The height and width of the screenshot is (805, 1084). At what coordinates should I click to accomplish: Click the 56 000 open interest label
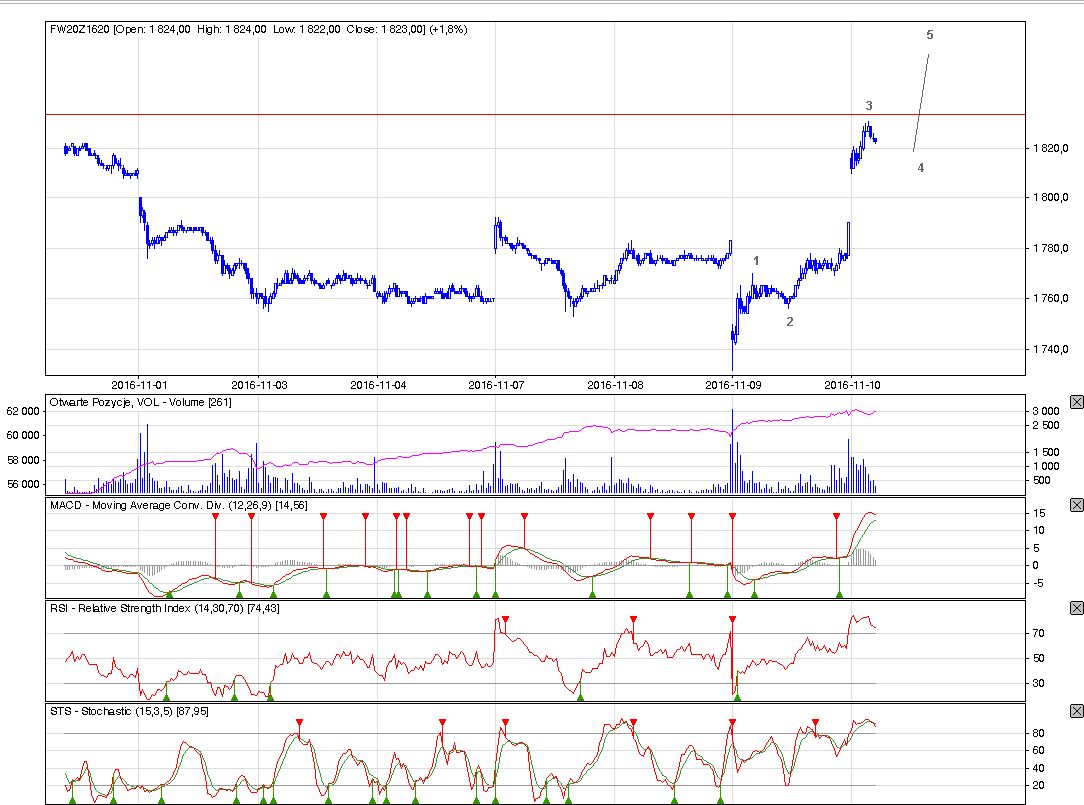23,484
